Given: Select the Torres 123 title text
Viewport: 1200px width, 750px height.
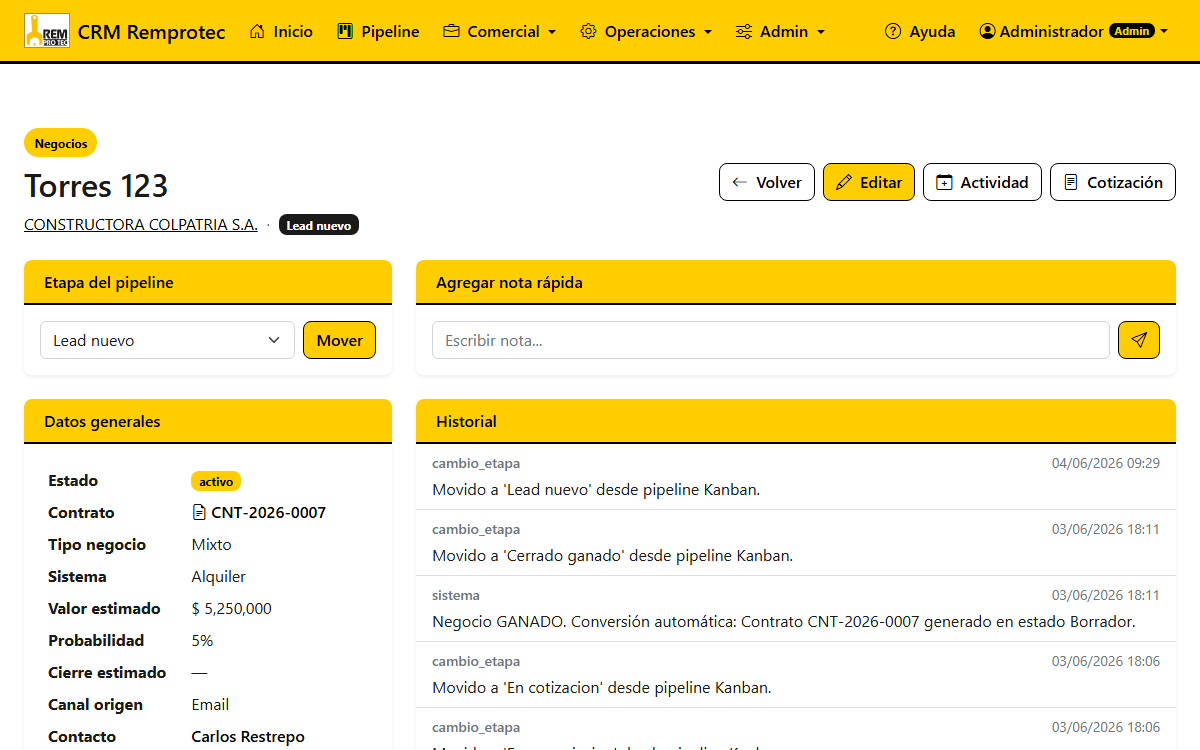Looking at the screenshot, I should coord(96,186).
